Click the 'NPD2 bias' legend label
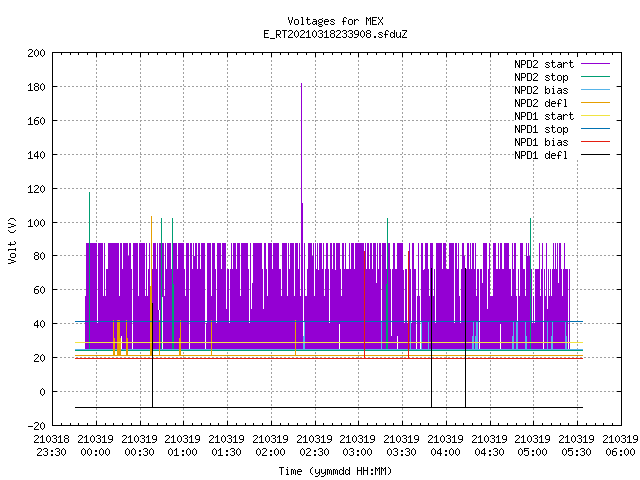 pyautogui.click(x=541, y=90)
